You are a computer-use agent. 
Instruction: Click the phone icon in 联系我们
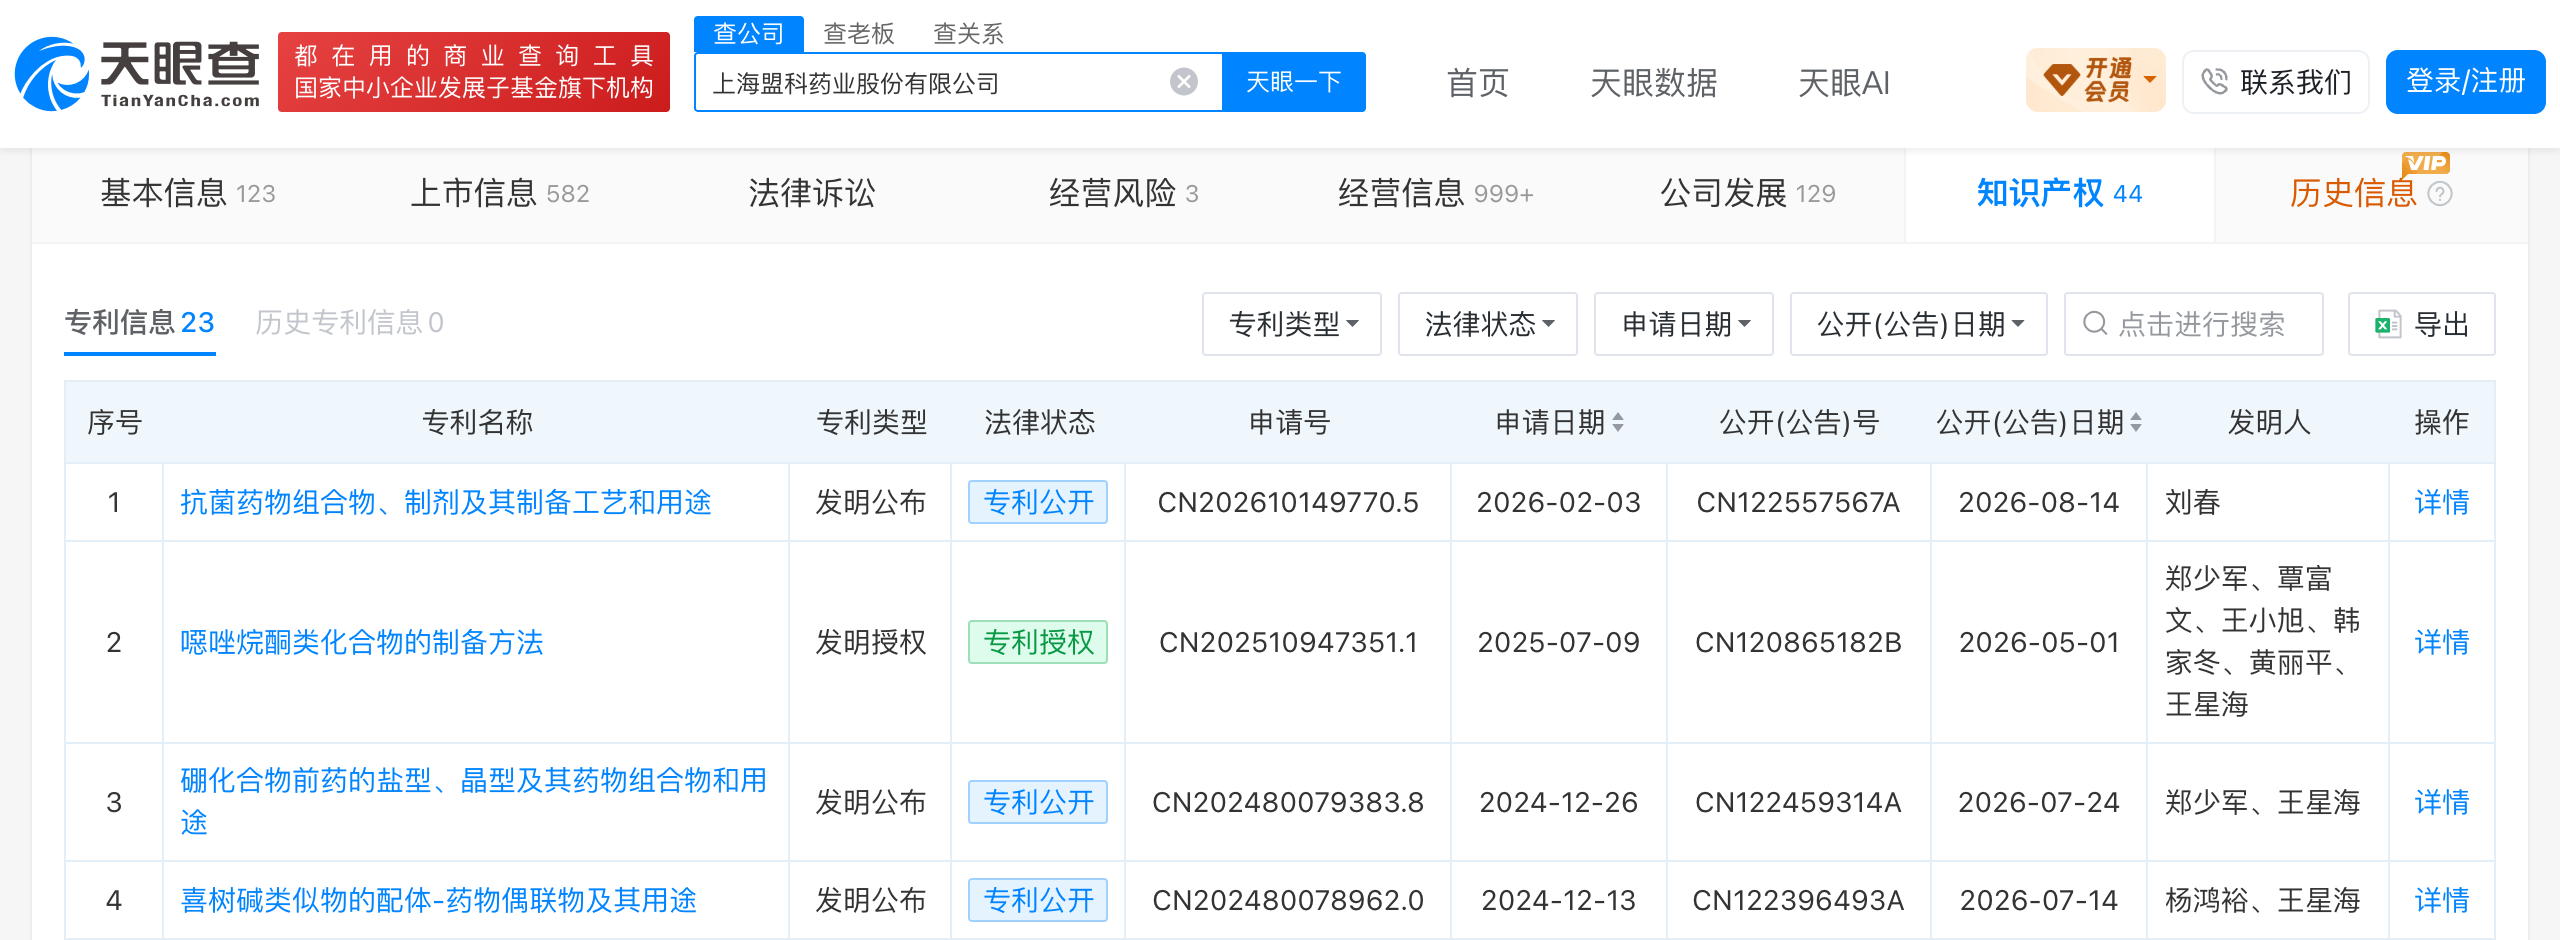(x=2214, y=81)
